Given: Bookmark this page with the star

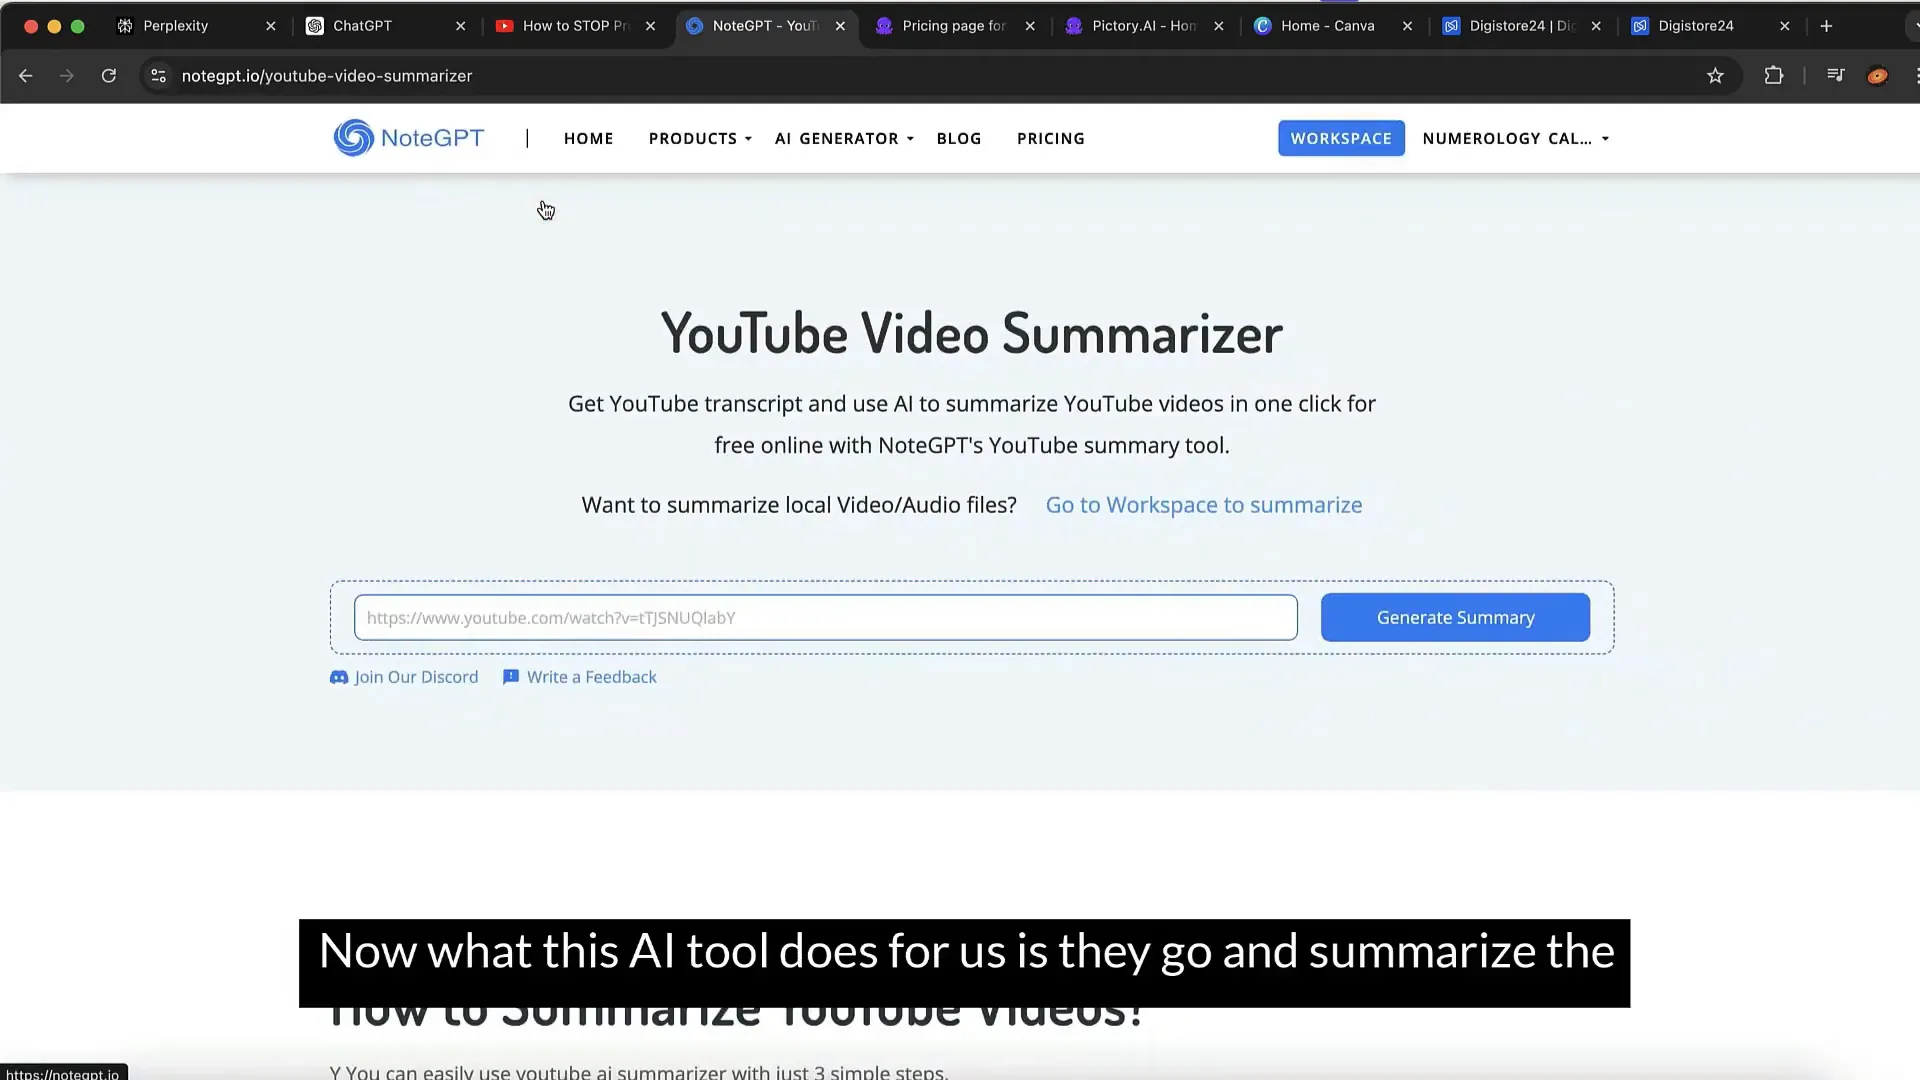Looking at the screenshot, I should point(1715,76).
